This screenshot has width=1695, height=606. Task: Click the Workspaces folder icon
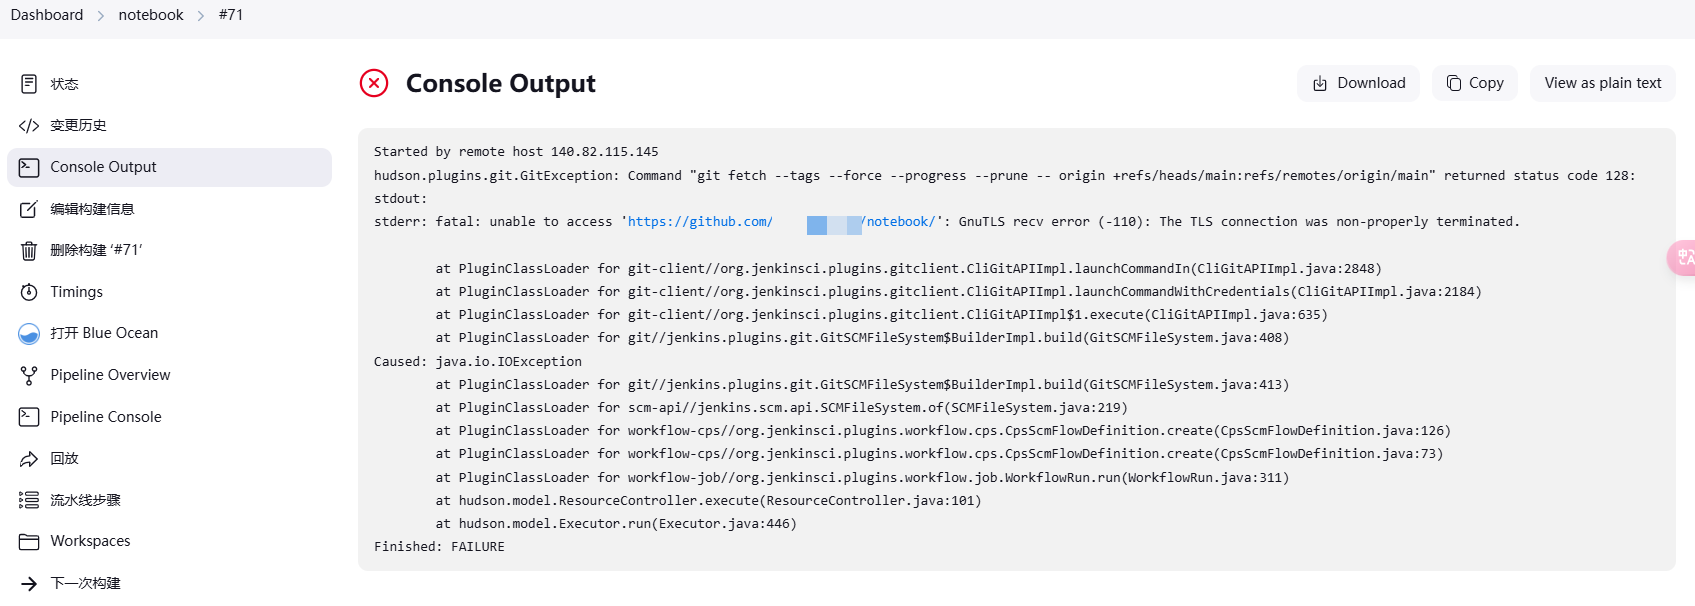click(29, 542)
